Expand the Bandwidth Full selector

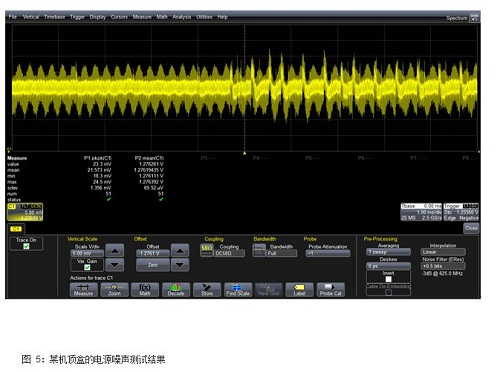tap(281, 253)
